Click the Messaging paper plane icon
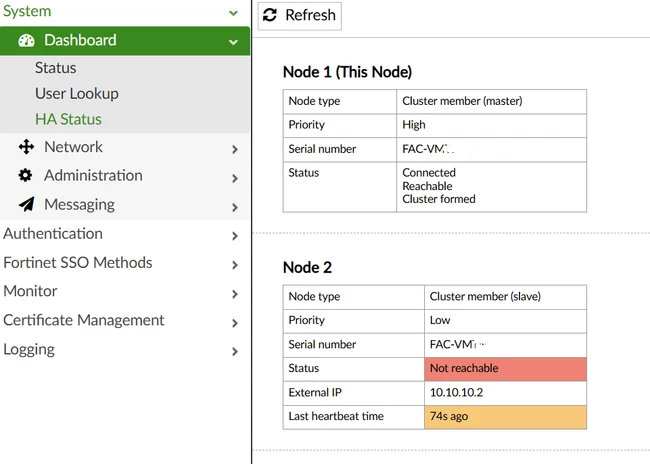650x464 pixels. coord(27,204)
